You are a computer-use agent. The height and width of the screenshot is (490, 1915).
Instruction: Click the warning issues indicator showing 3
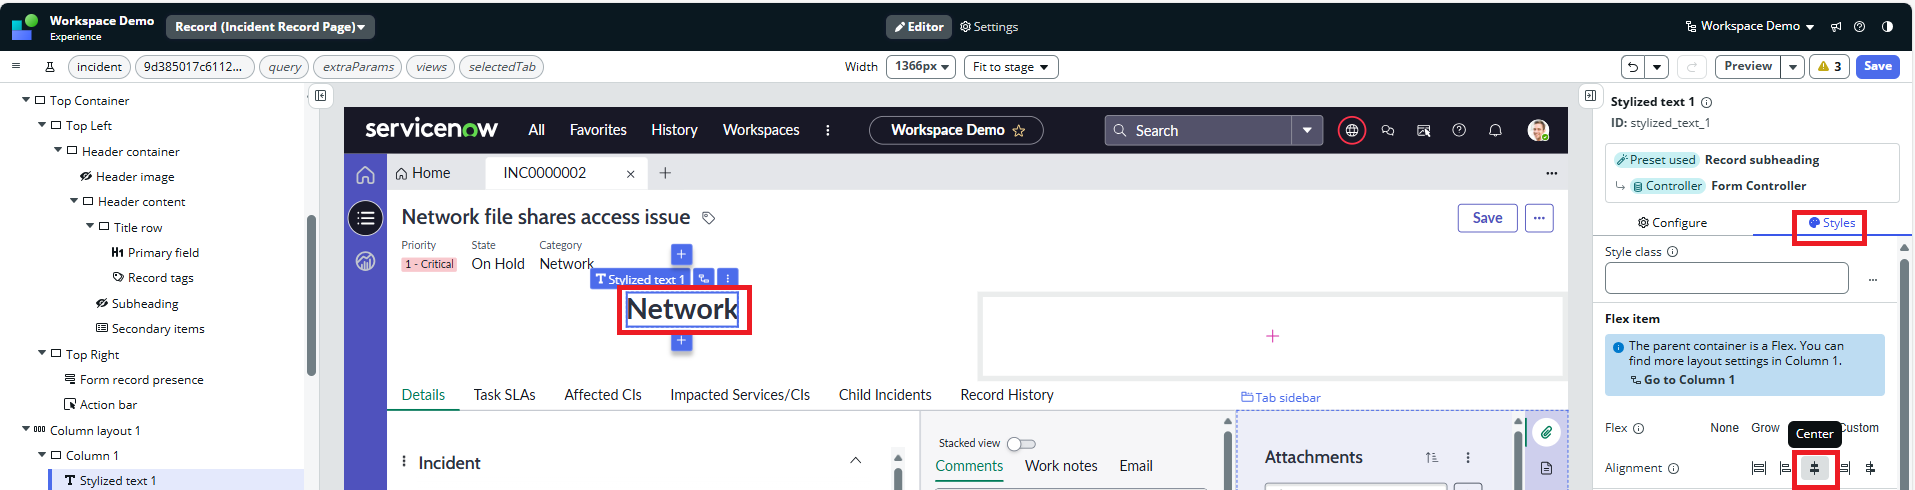point(1829,67)
